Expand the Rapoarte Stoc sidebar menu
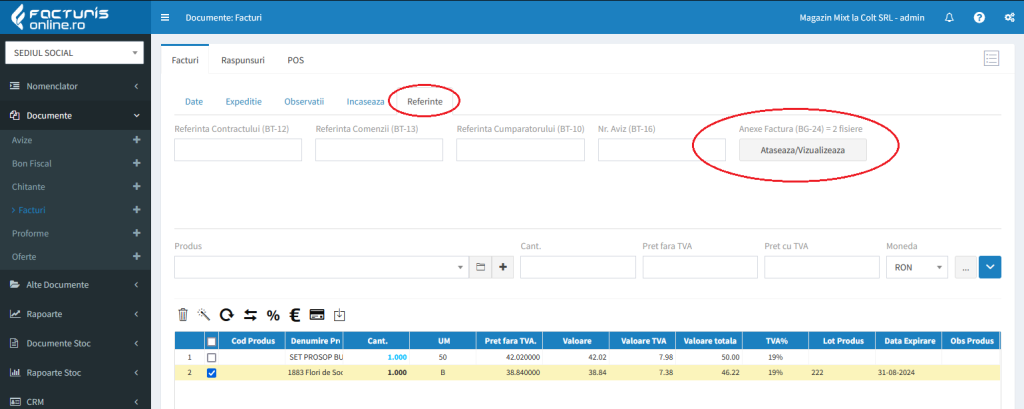The width and height of the screenshot is (1024, 409). [76, 373]
